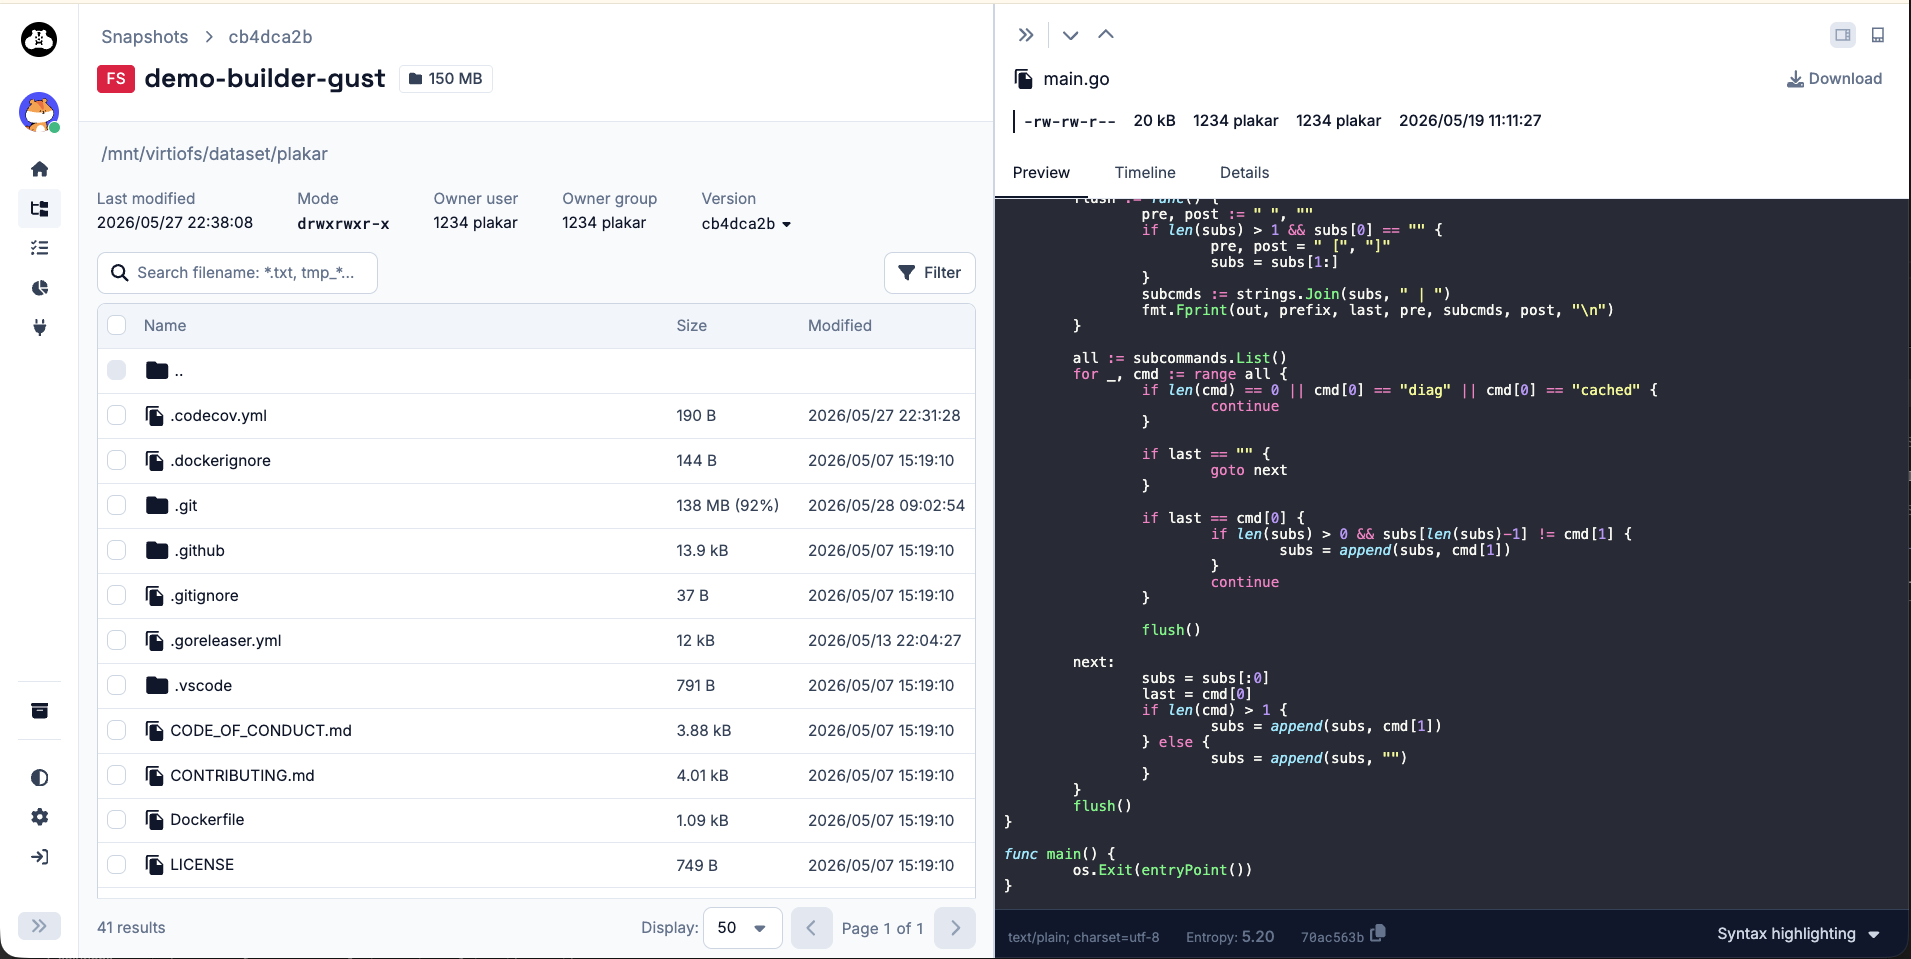Collapse preview panel double chevron

click(x=1026, y=35)
